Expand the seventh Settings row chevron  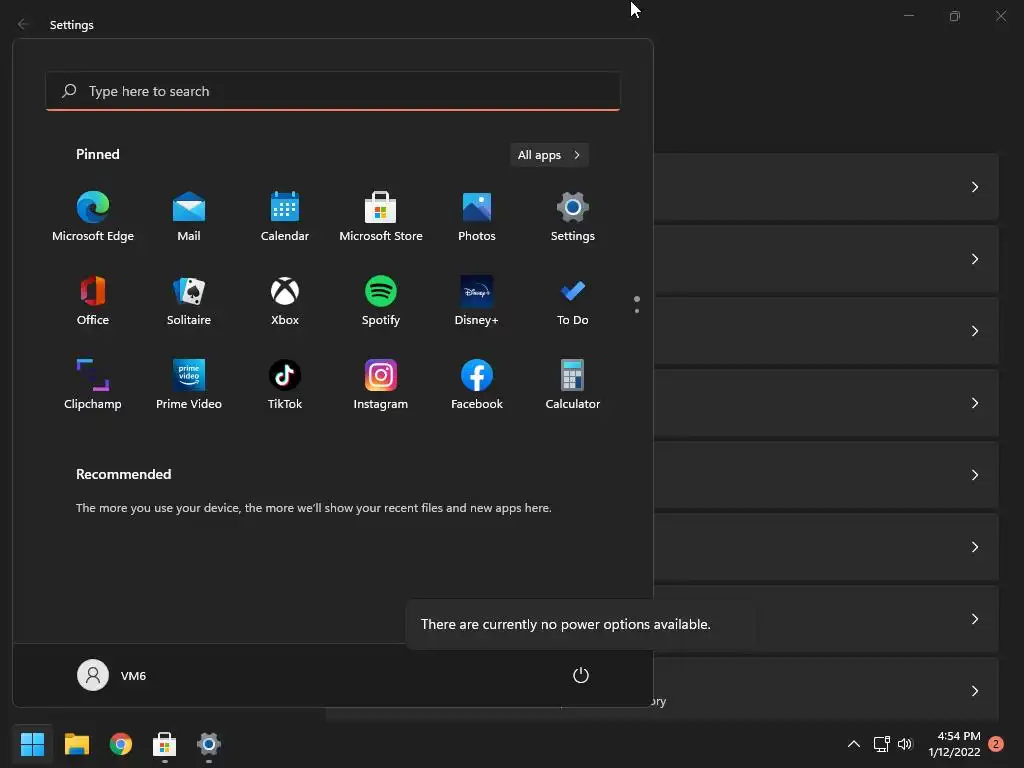(x=974, y=619)
